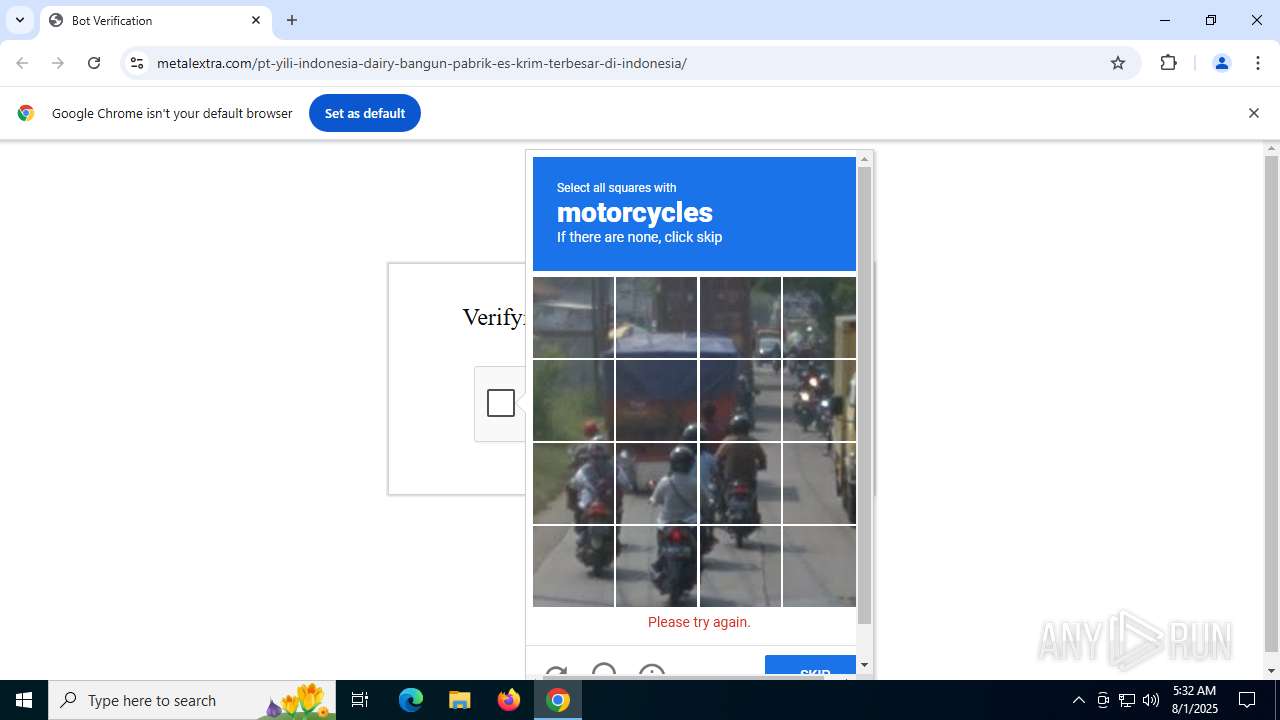Open Chrome's three-dot menu

coord(1257,63)
